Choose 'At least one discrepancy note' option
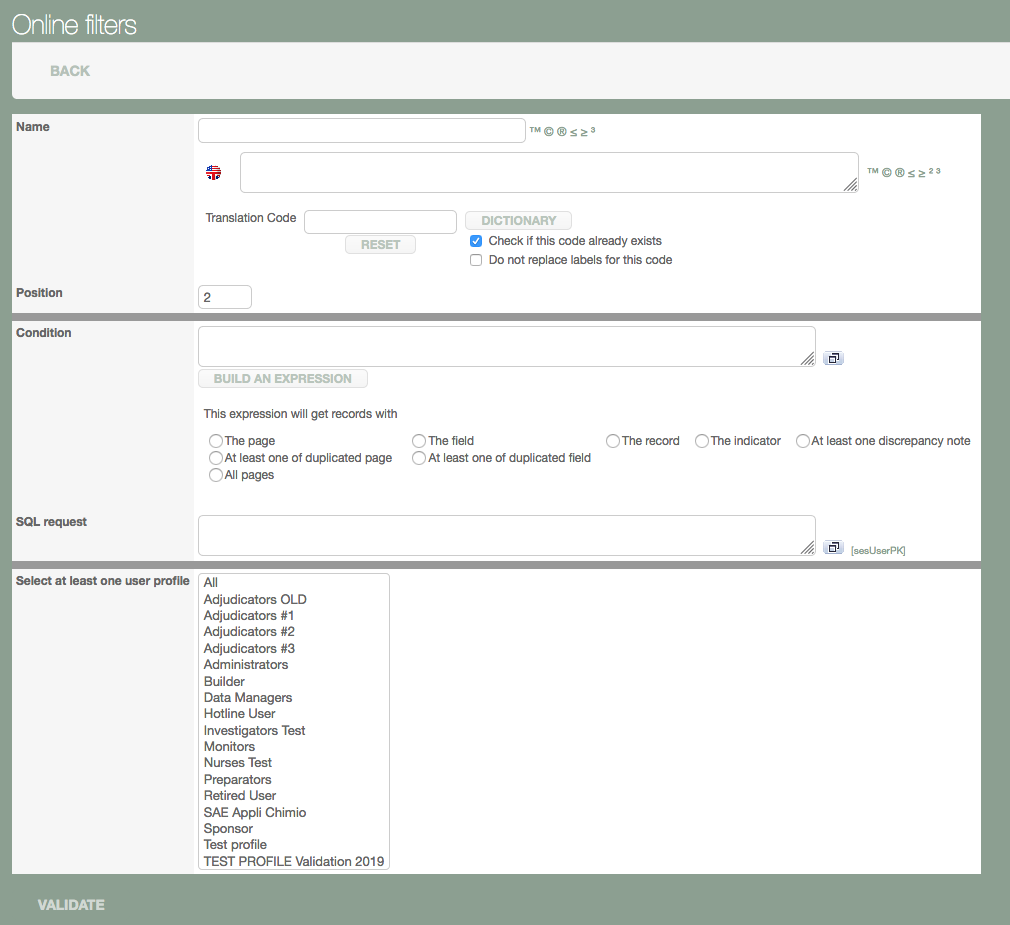Screen dimensions: 1010x925 (803, 441)
